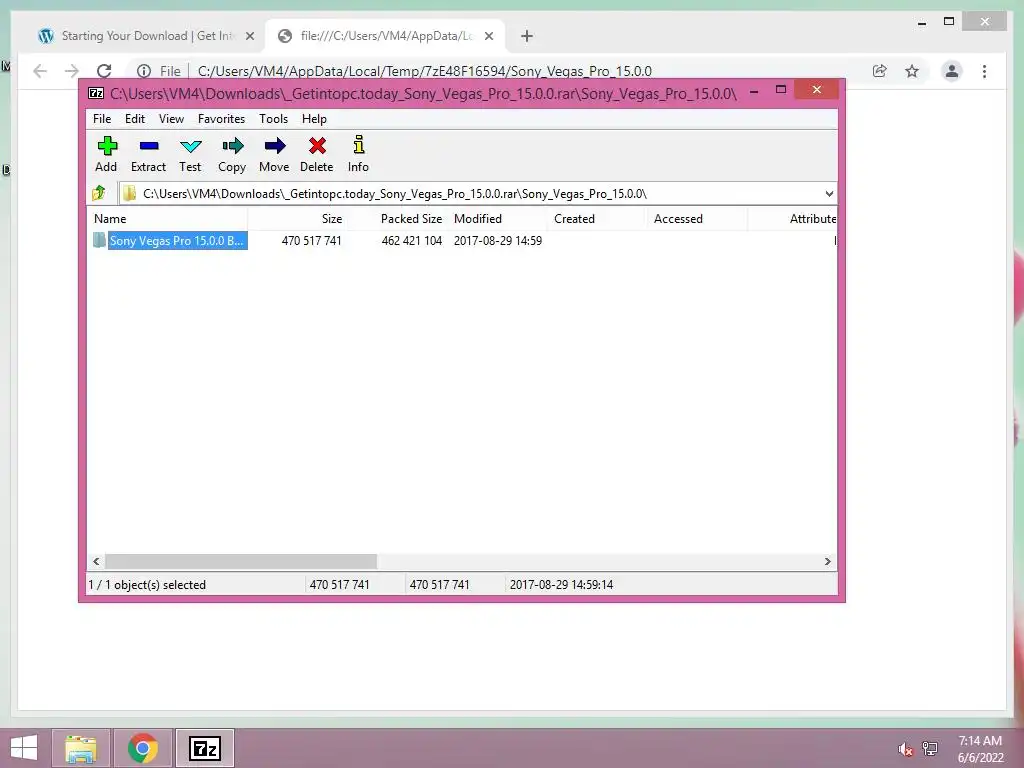Open the Tools menu
Image resolution: width=1024 pixels, height=768 pixels.
click(274, 119)
